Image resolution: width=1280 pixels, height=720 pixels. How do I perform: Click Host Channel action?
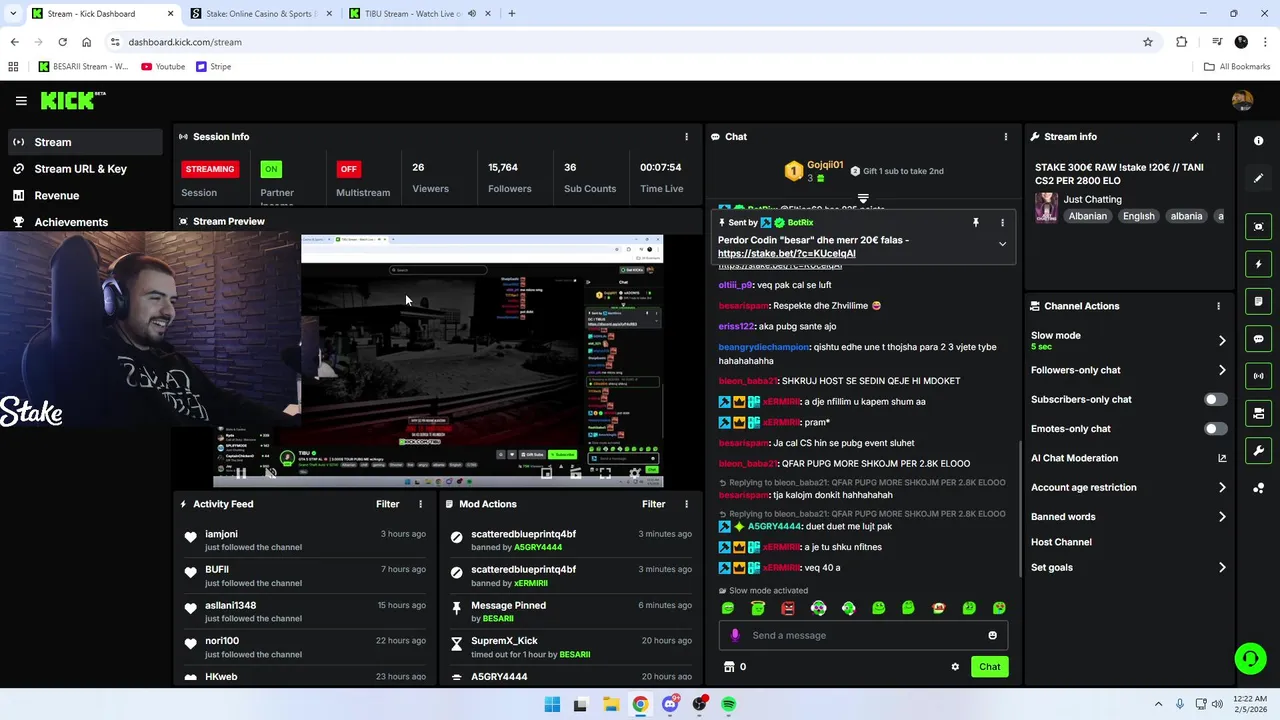[x=1061, y=542]
